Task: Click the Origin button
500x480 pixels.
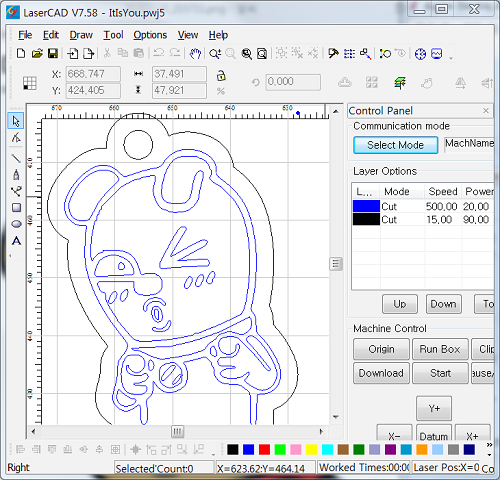Action: click(381, 349)
